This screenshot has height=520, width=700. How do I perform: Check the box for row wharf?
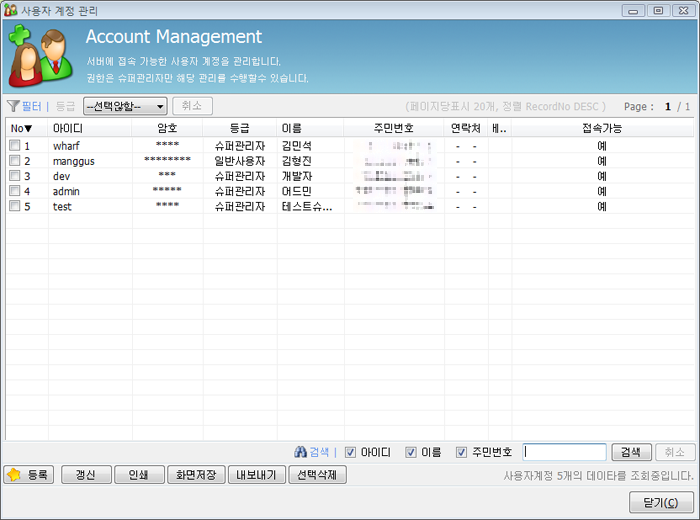coord(14,146)
